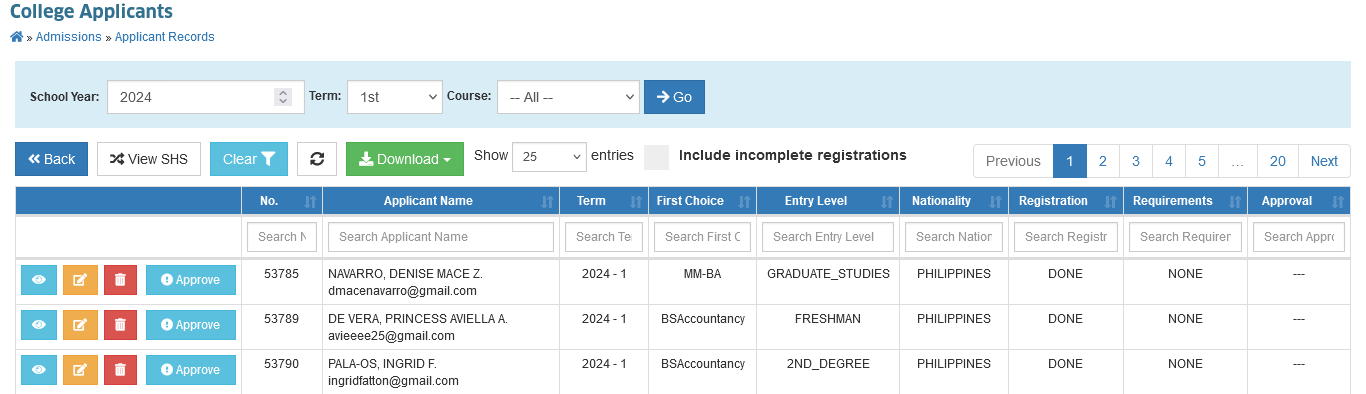Click the home icon in breadcrumb

pyautogui.click(x=16, y=37)
